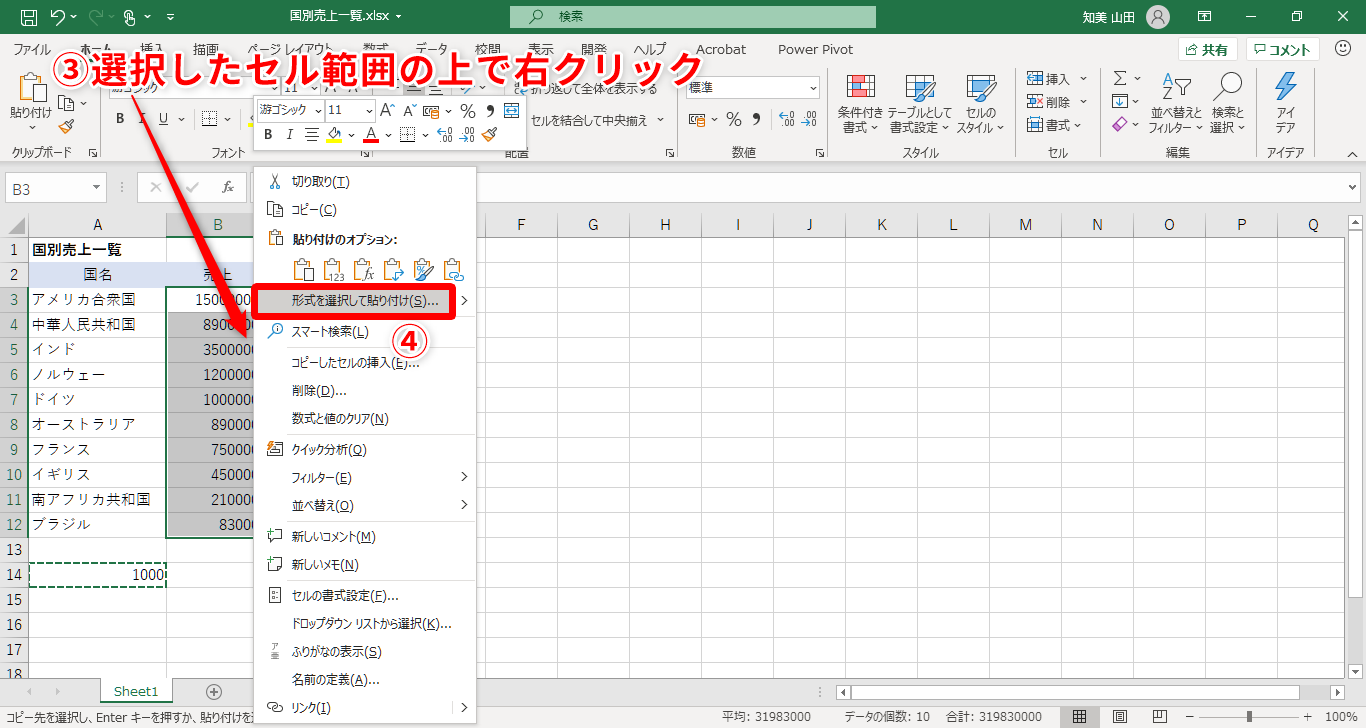Switch to Page Break Preview in the status bar

(1161, 717)
